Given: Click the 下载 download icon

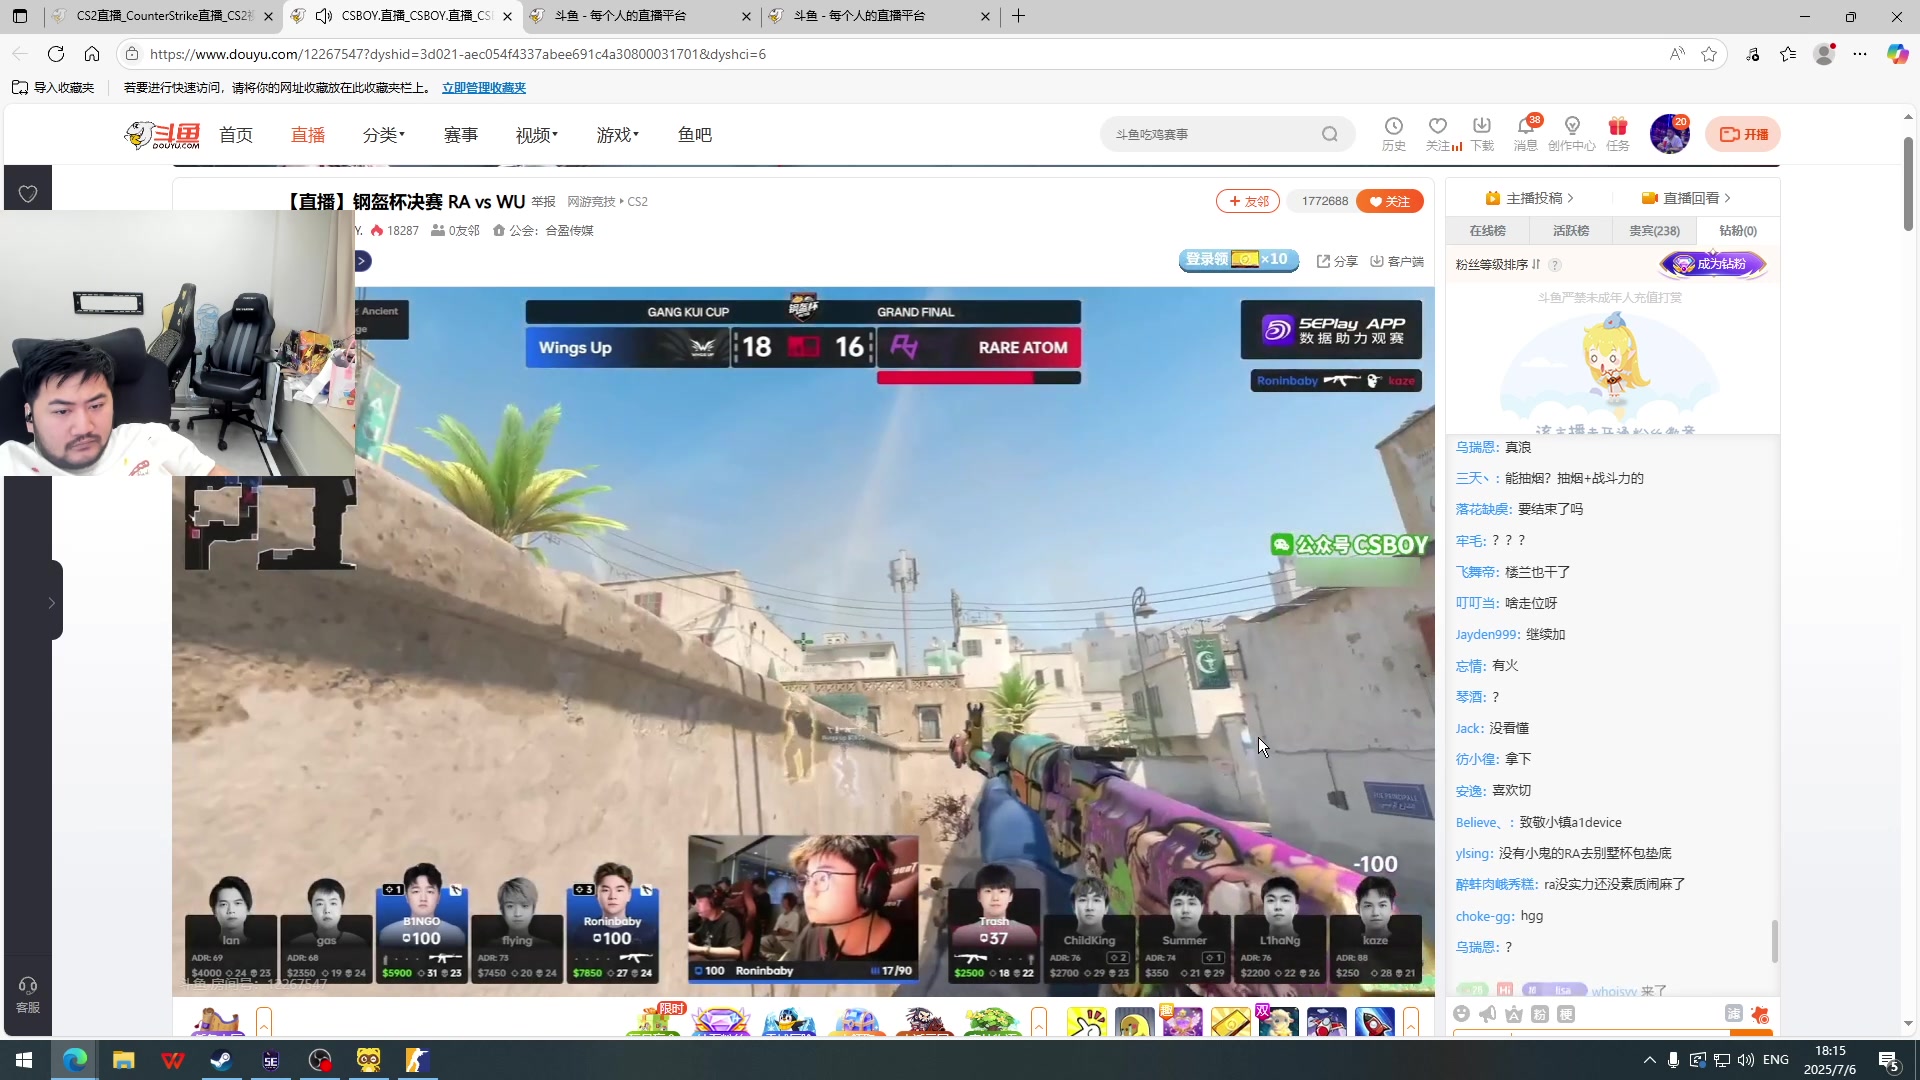Looking at the screenshot, I should 1481,126.
